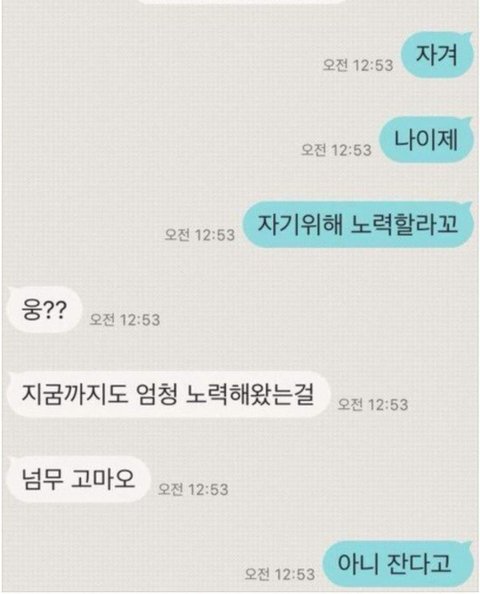Tap the message '자기위해 노력할라꼬'
The image size is (480, 594).
pos(358,225)
